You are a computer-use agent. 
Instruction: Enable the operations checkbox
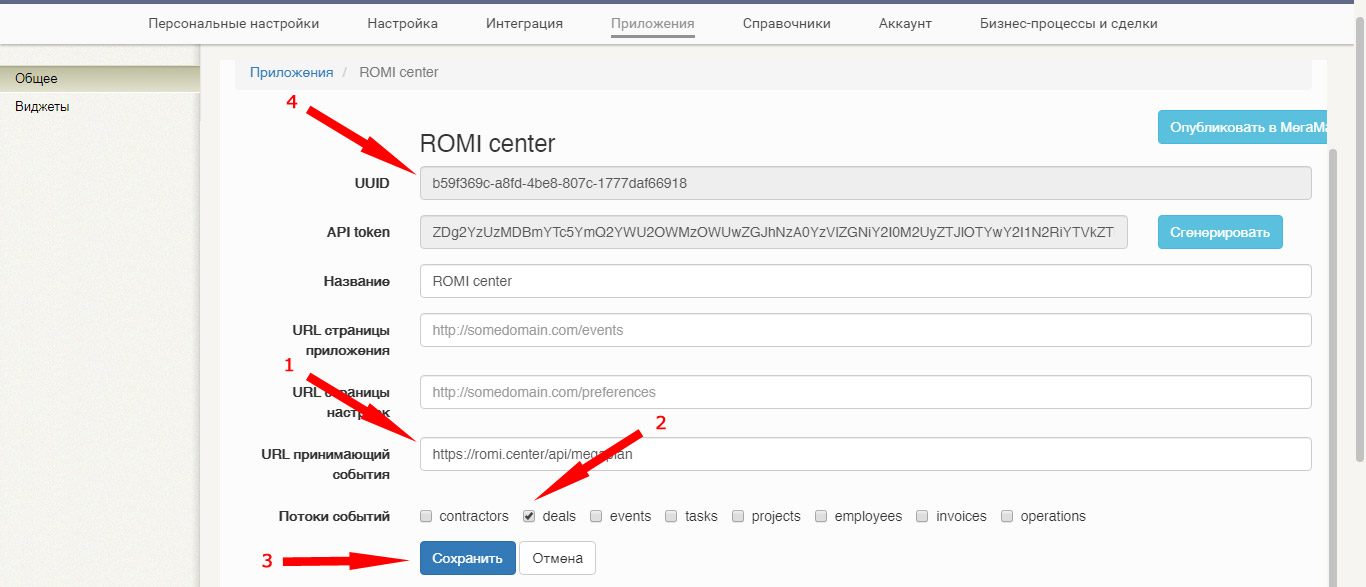click(x=1008, y=516)
